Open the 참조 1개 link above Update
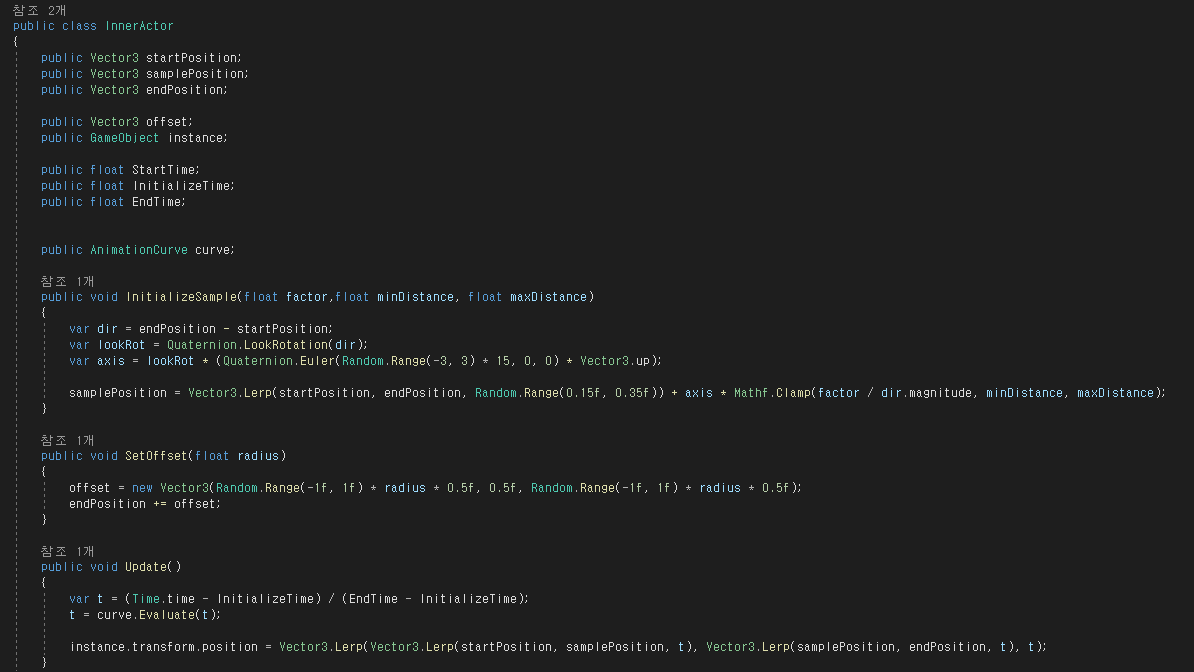The image size is (1194, 672). (67, 551)
